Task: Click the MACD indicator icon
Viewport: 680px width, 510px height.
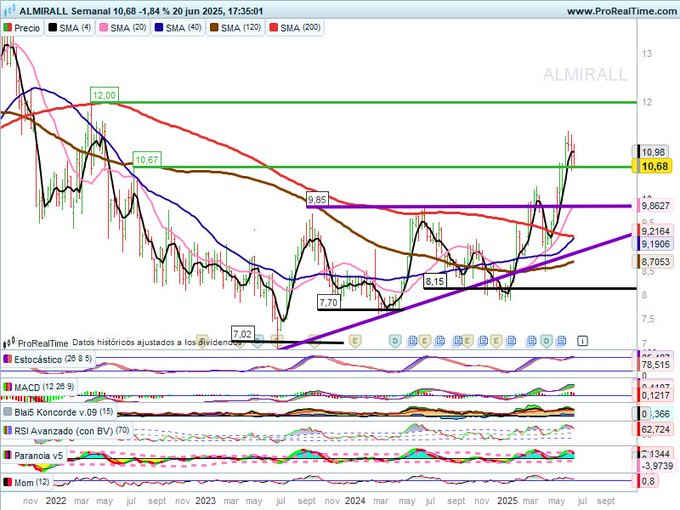Action: (7, 387)
